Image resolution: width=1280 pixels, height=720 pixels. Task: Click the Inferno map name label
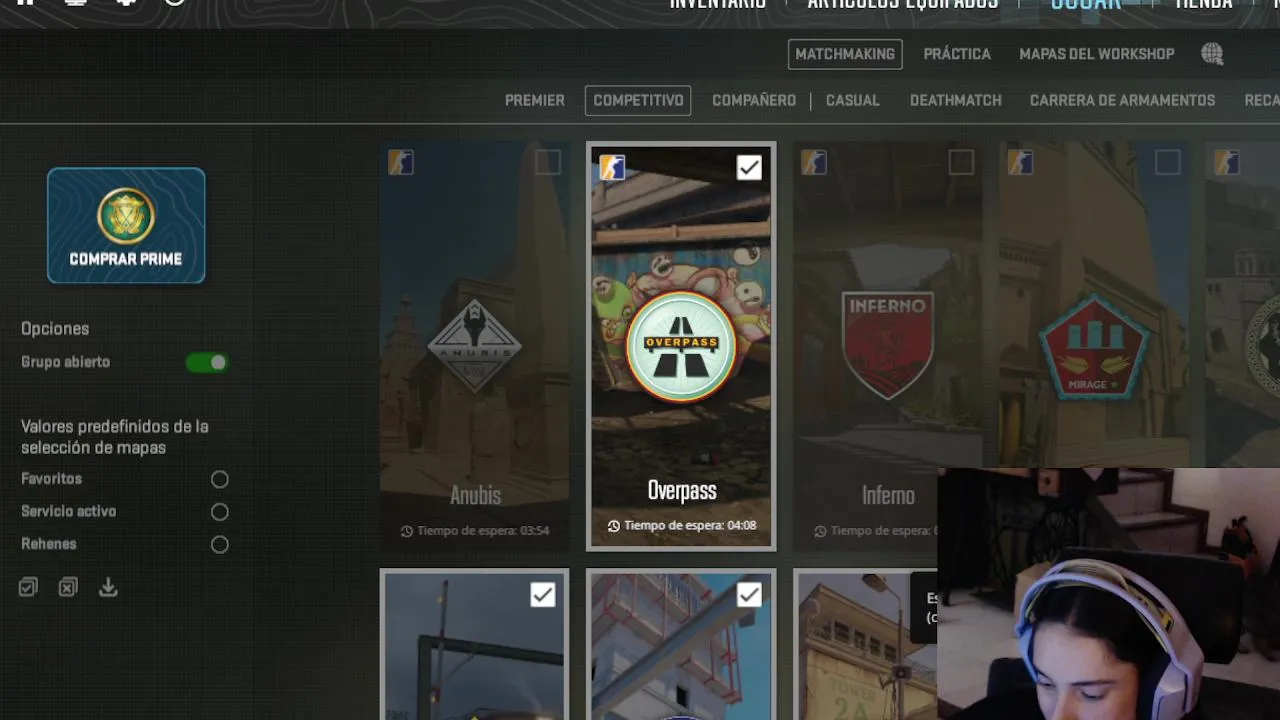[x=888, y=495]
